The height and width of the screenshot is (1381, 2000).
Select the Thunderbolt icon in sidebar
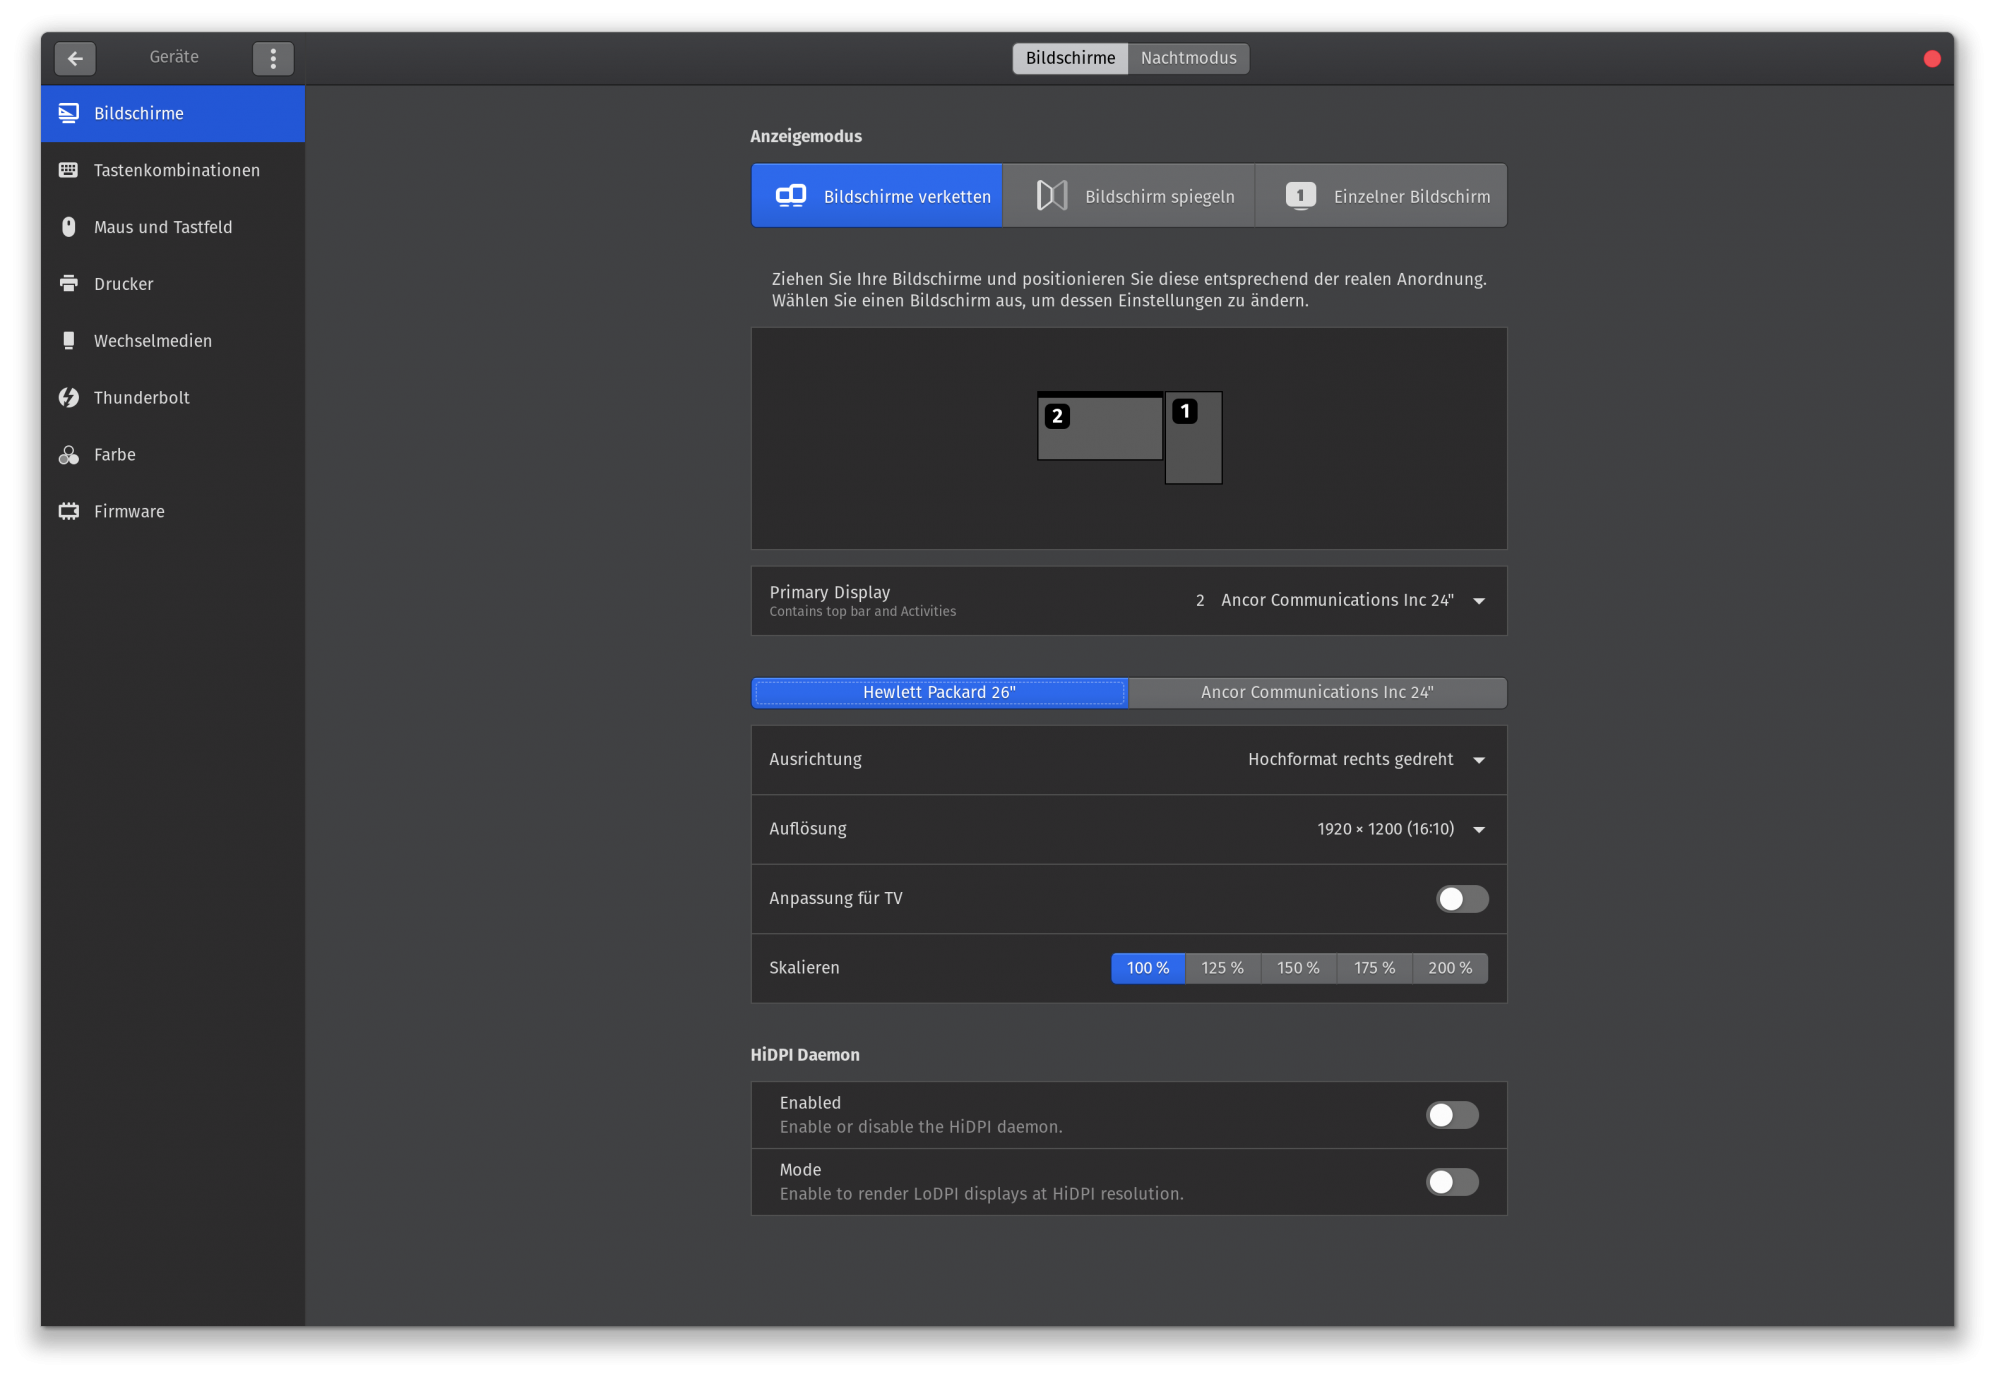(x=68, y=398)
